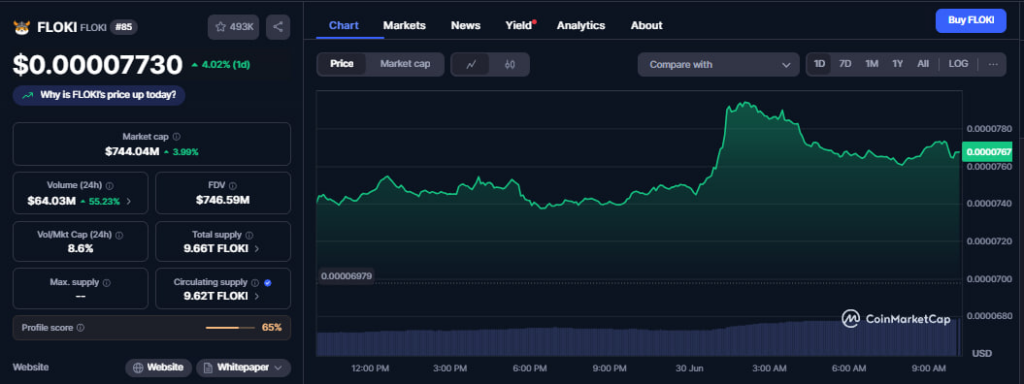1024x384 pixels.
Task: Expand the Total supply 9.66T FLOKI details
Action: pyautogui.click(x=223, y=242)
